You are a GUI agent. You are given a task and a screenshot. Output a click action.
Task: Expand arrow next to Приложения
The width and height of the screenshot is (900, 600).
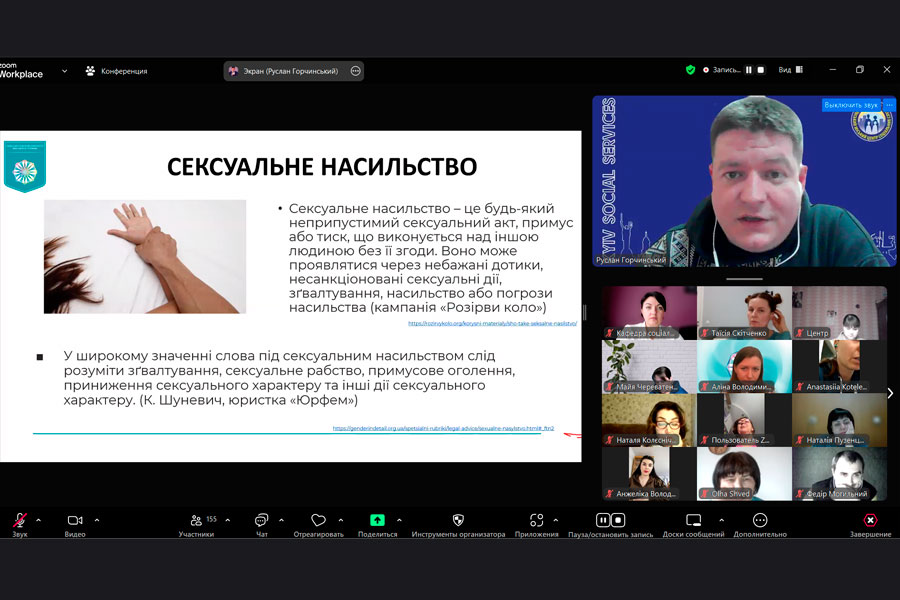556,520
